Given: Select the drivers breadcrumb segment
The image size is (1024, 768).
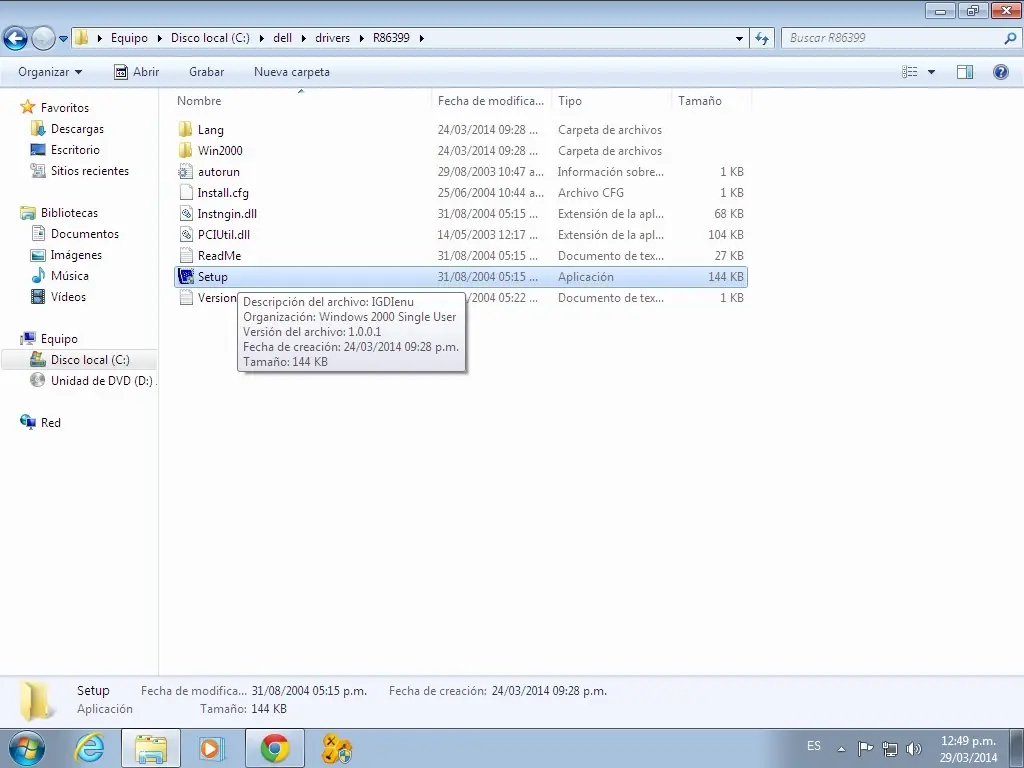Looking at the screenshot, I should [332, 38].
